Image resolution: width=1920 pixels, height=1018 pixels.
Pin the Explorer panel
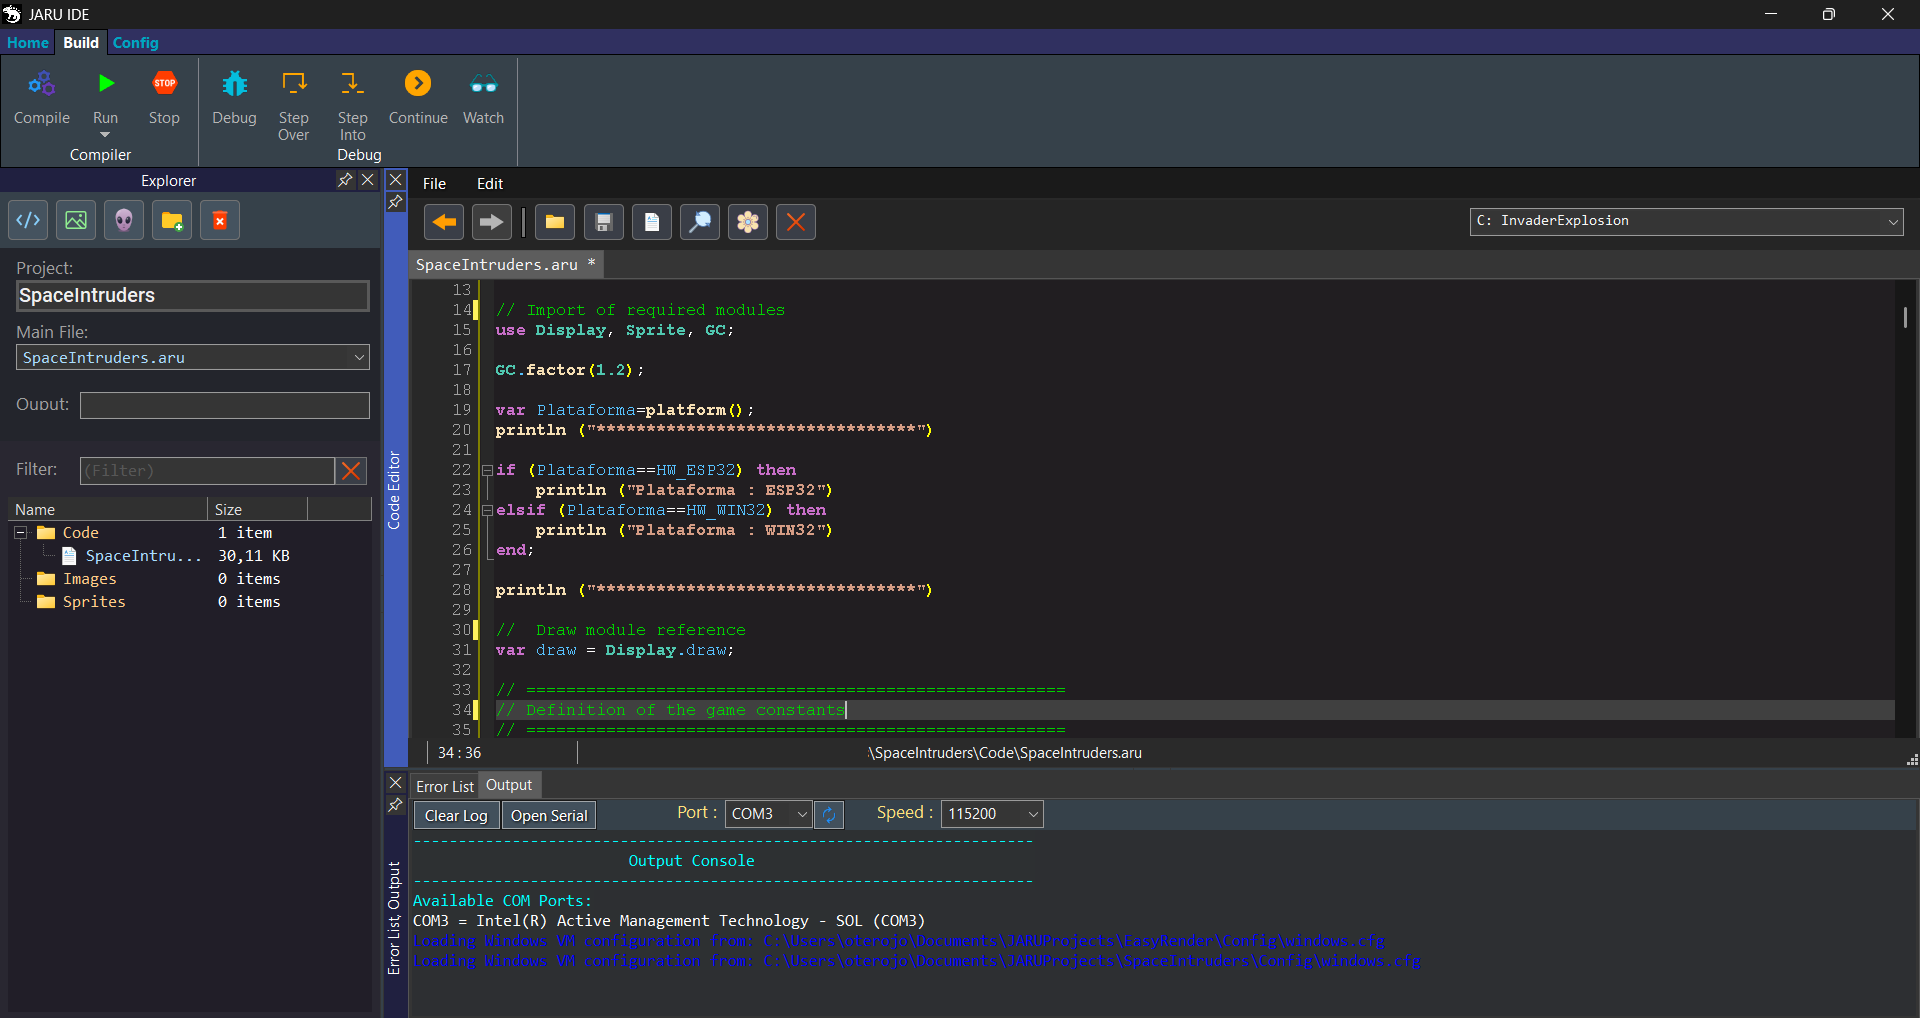345,180
